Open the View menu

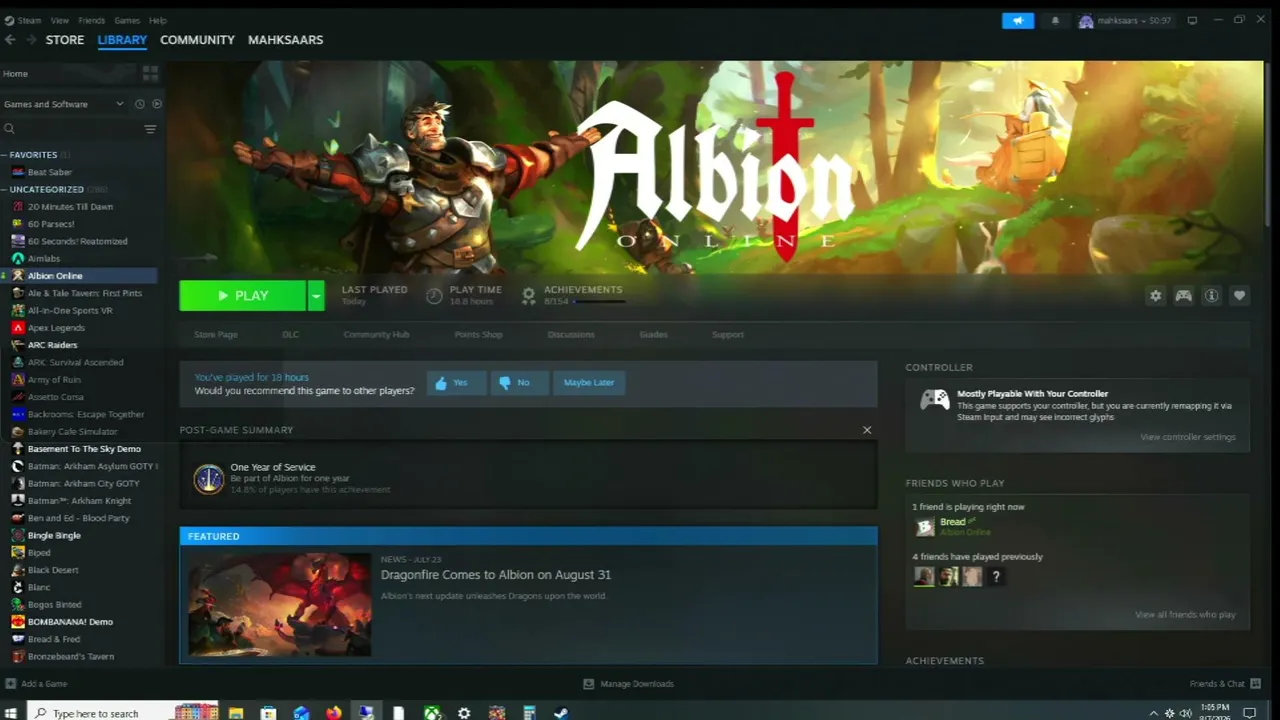[60, 20]
